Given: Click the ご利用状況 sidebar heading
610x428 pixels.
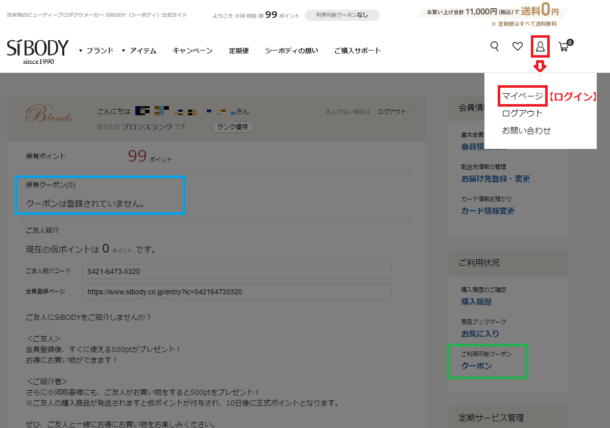Looking at the screenshot, I should [x=479, y=263].
